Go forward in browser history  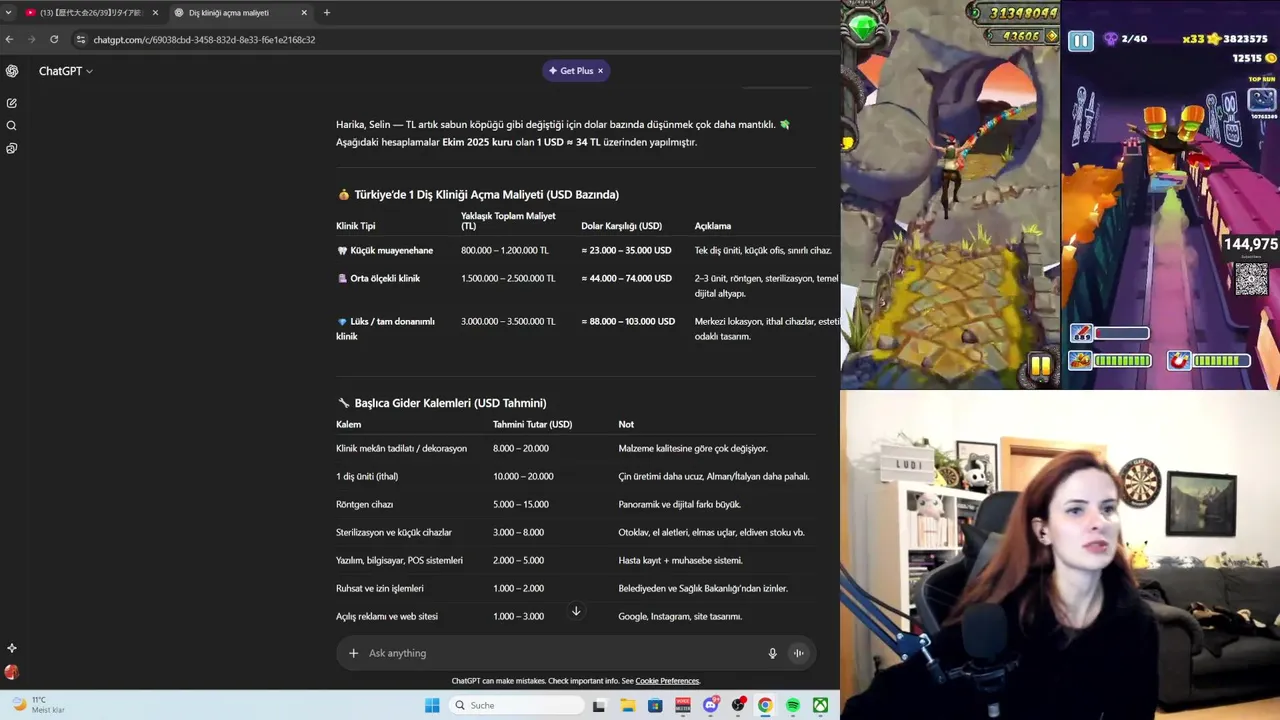click(31, 40)
